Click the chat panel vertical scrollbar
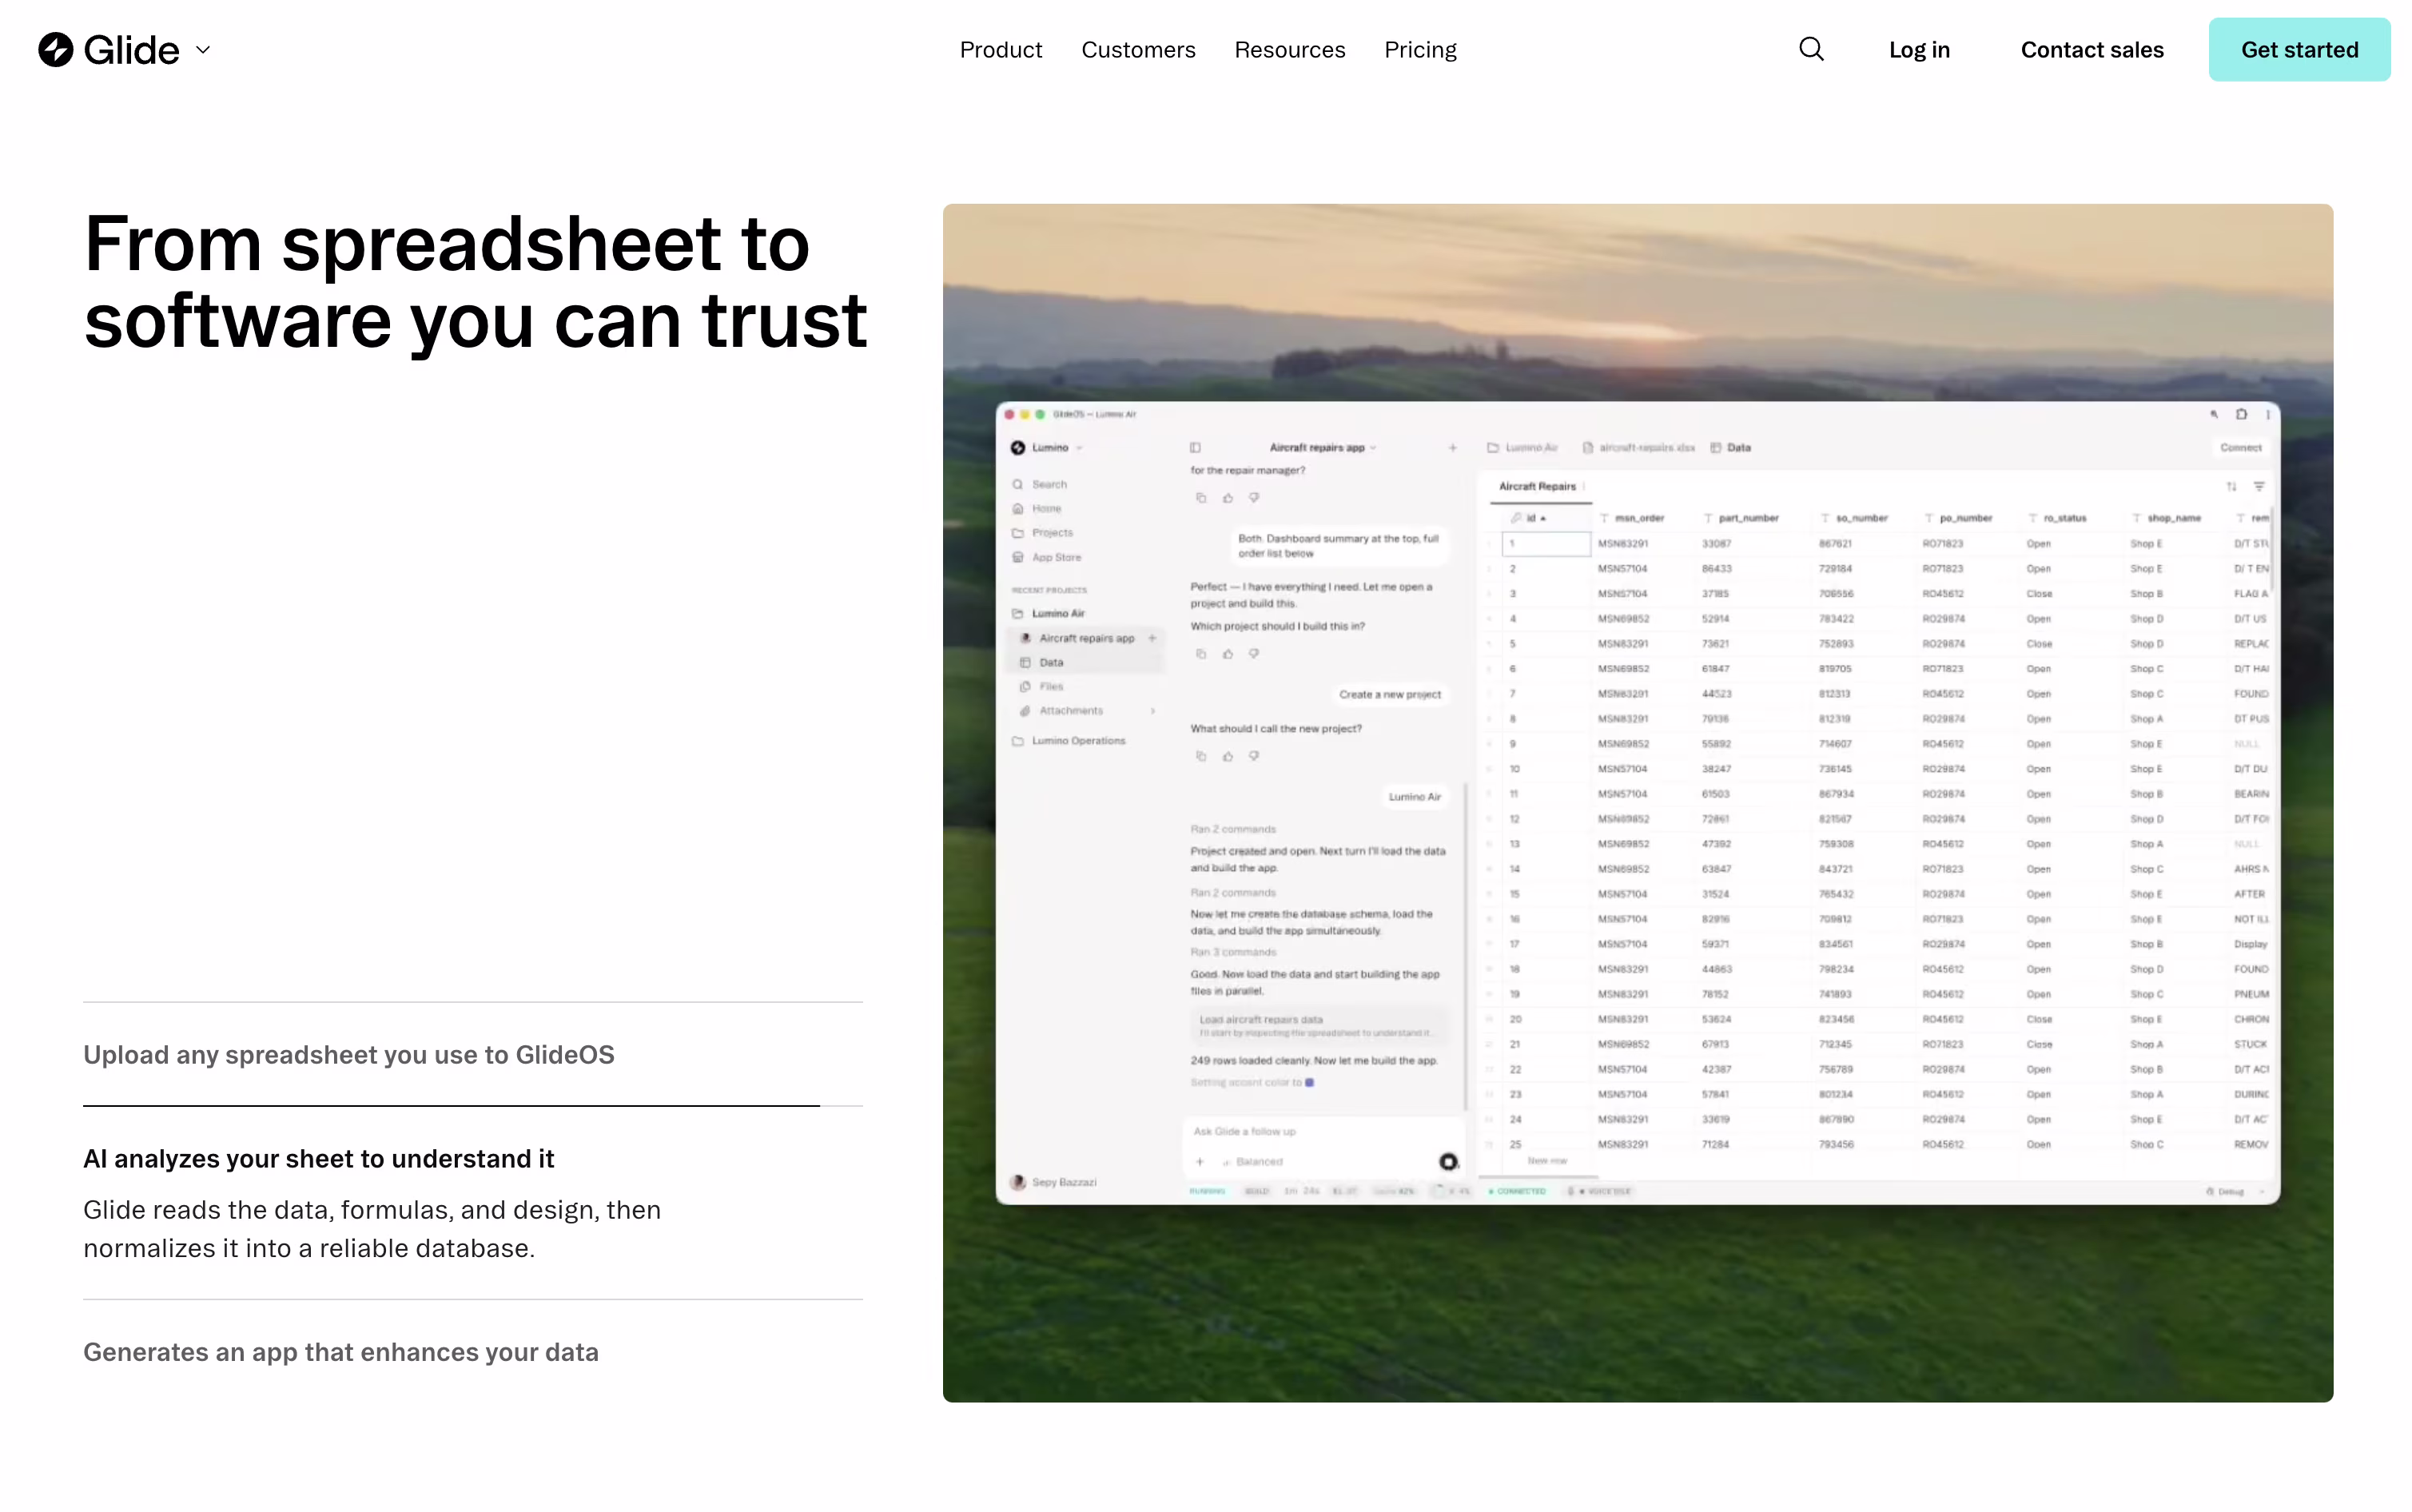The image size is (2412, 1512). (1466, 947)
